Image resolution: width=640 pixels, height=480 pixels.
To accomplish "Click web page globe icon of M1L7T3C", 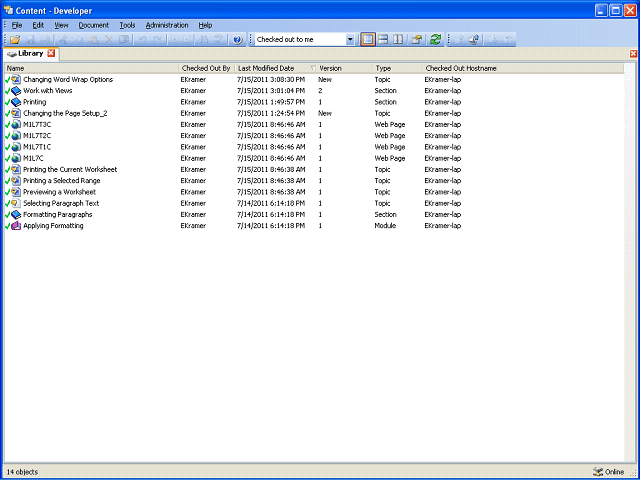I will click(x=16, y=124).
